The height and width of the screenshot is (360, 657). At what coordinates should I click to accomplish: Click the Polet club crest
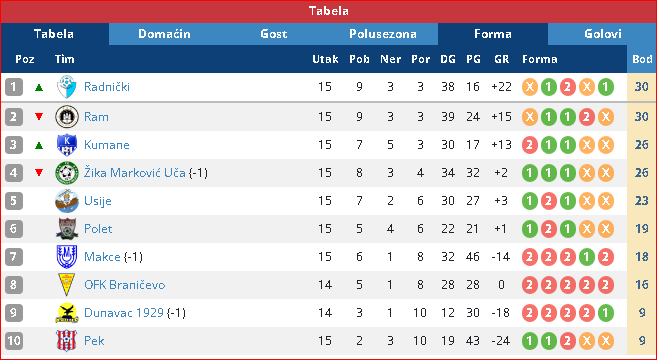tap(67, 229)
